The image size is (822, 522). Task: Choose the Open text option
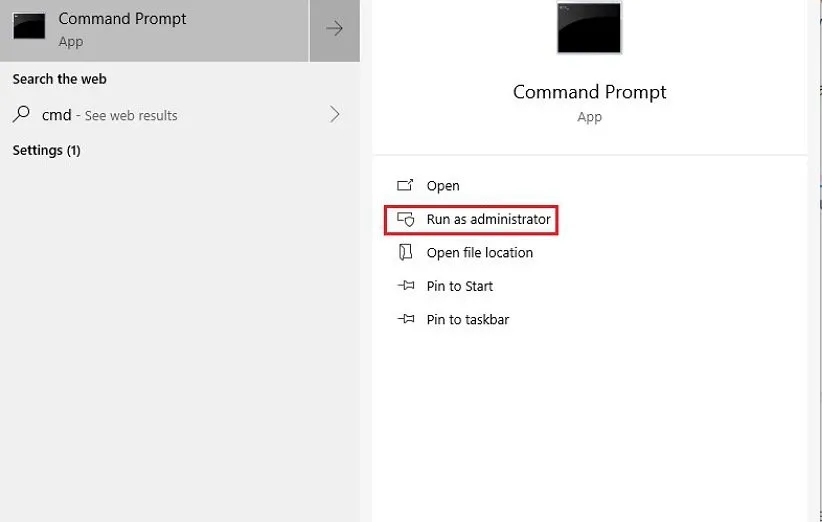click(443, 186)
